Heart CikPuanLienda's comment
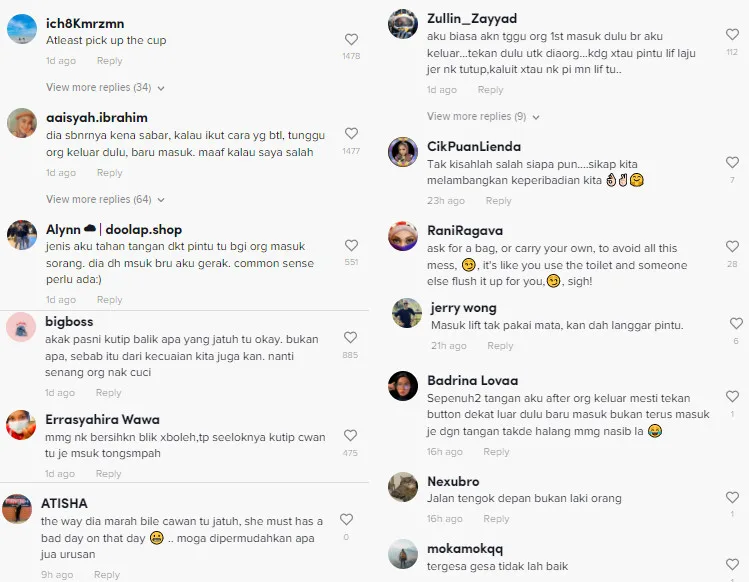 coord(732,163)
